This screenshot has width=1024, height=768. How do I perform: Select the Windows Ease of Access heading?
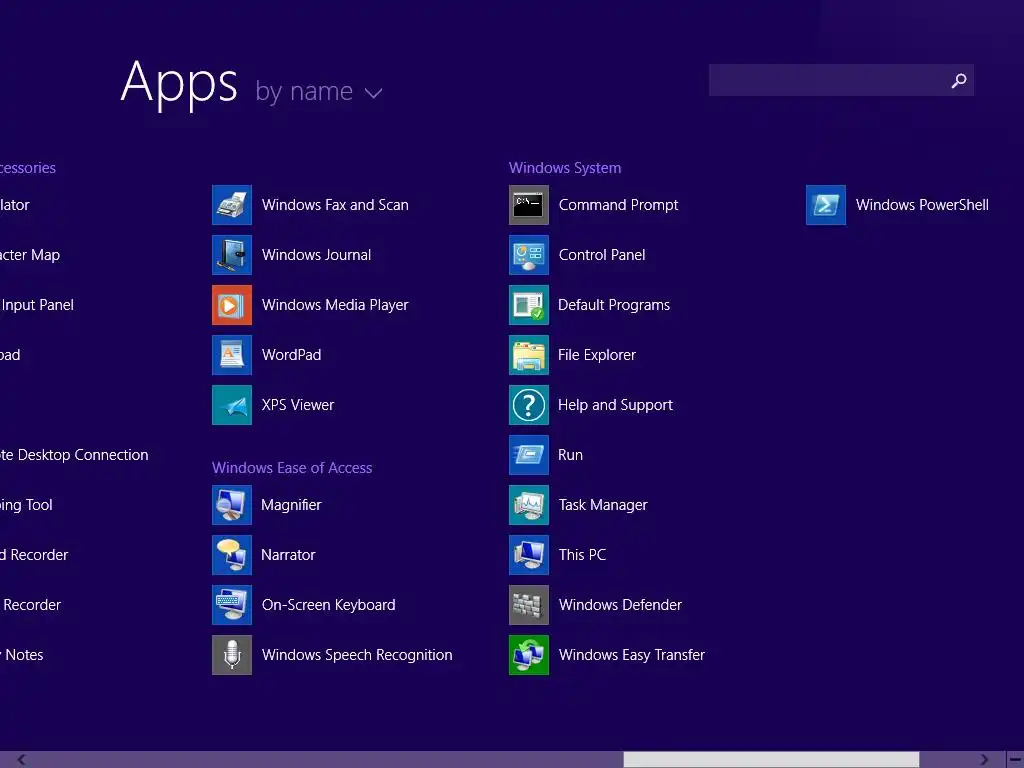click(x=292, y=468)
